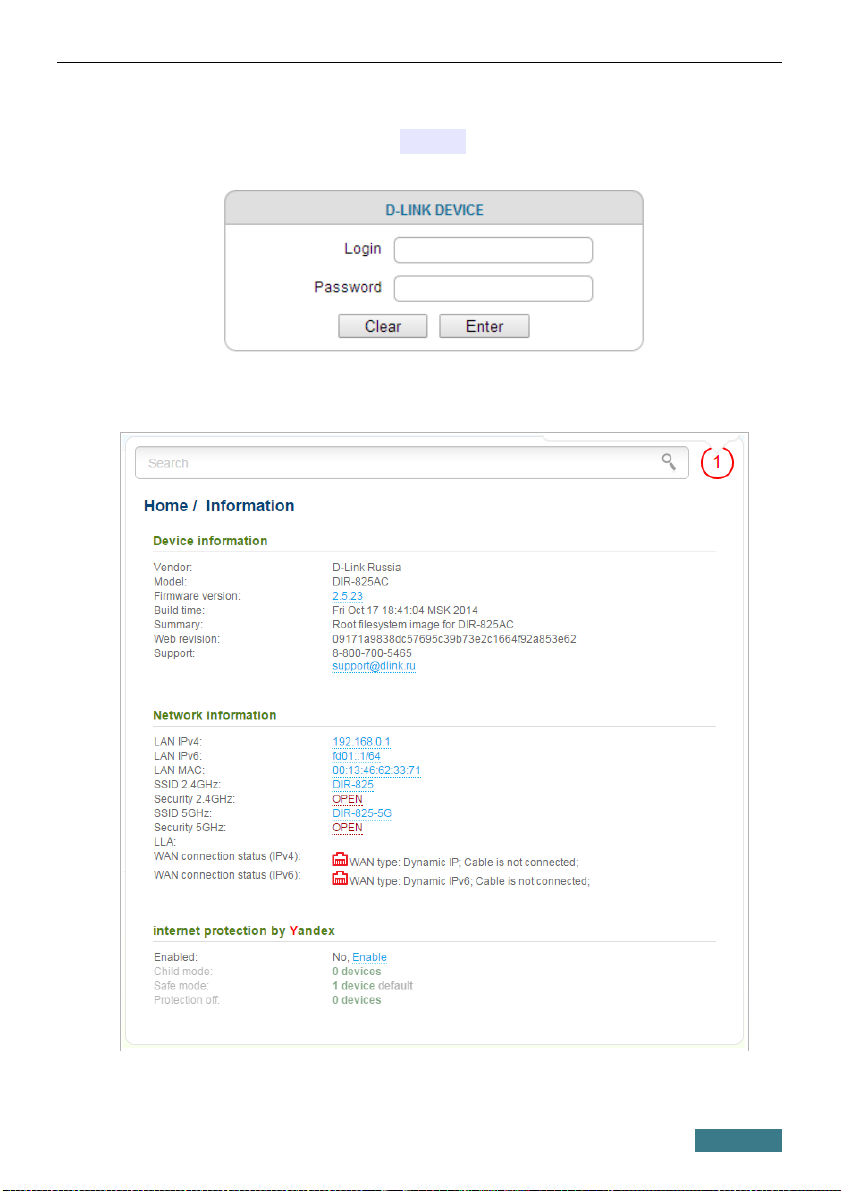Click the red WAN IPv6 connection status icon
841x1191 pixels.
(x=340, y=879)
